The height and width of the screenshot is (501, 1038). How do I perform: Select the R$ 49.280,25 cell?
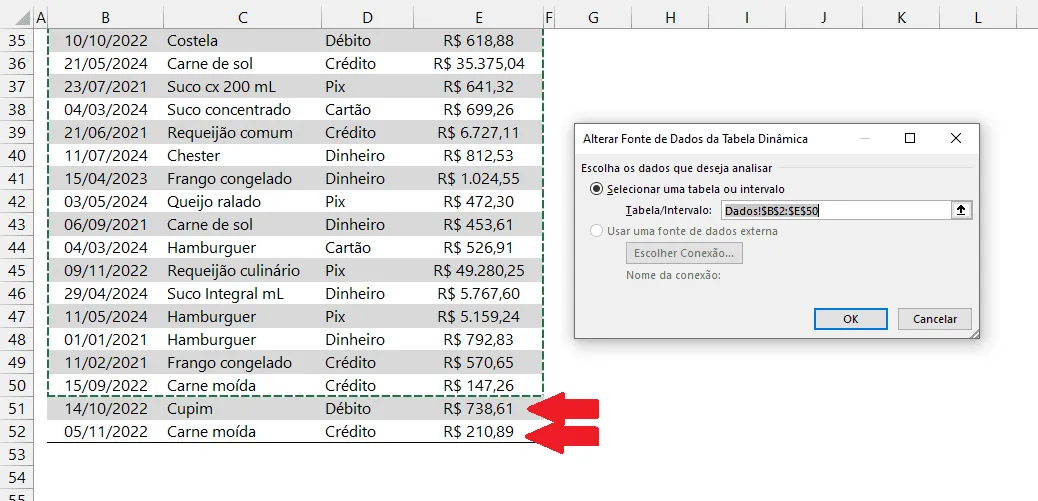coord(478,271)
